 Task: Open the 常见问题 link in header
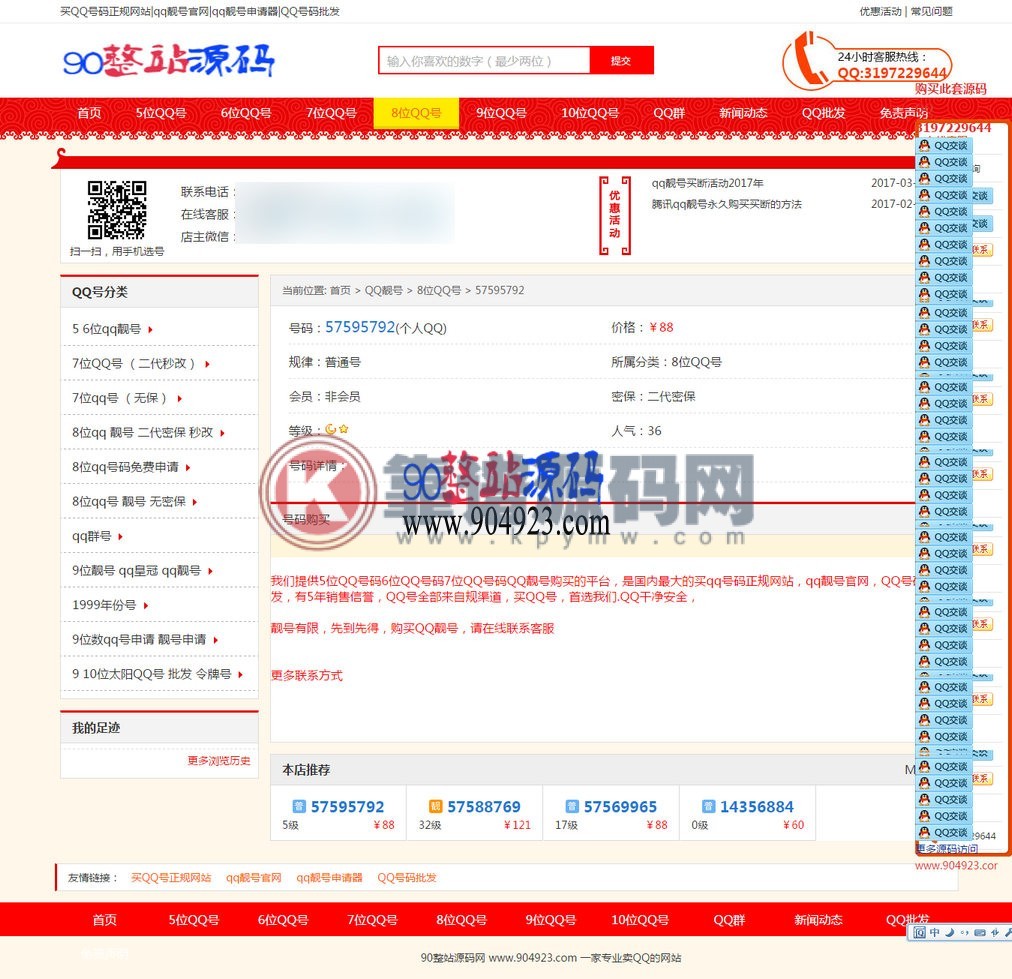click(x=931, y=11)
